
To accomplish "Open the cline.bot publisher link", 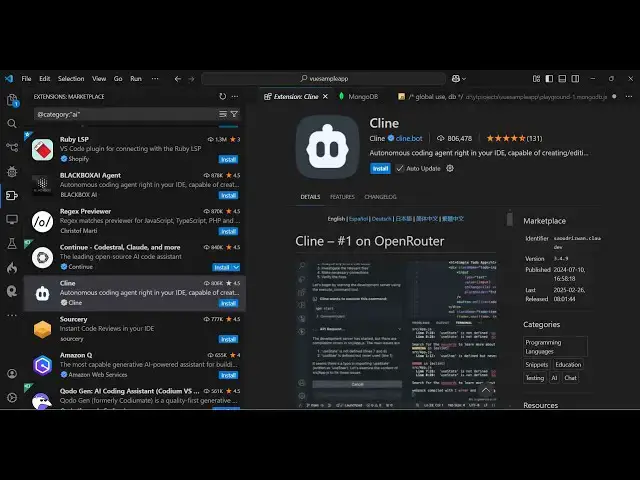I will coord(409,138).
